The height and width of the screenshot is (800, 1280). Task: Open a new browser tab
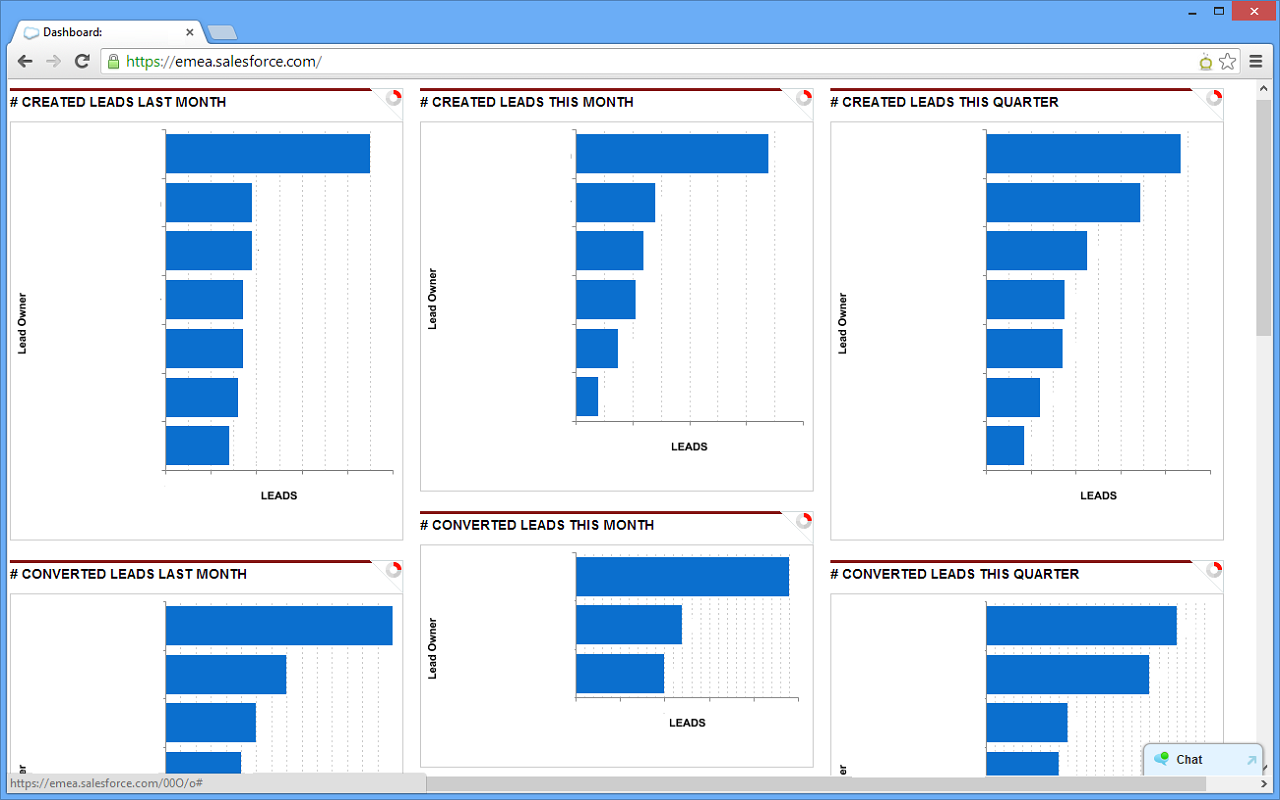(222, 33)
